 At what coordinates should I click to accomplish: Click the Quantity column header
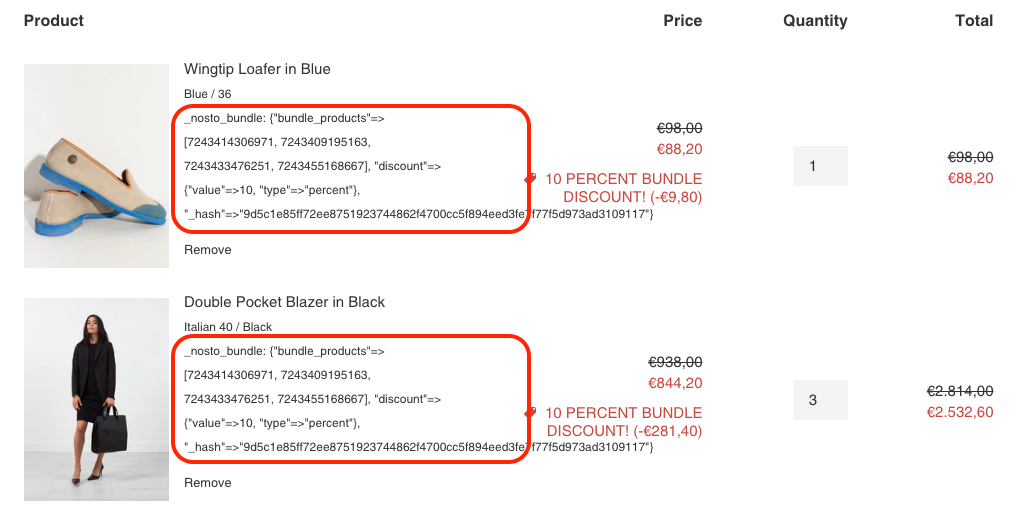tap(815, 21)
